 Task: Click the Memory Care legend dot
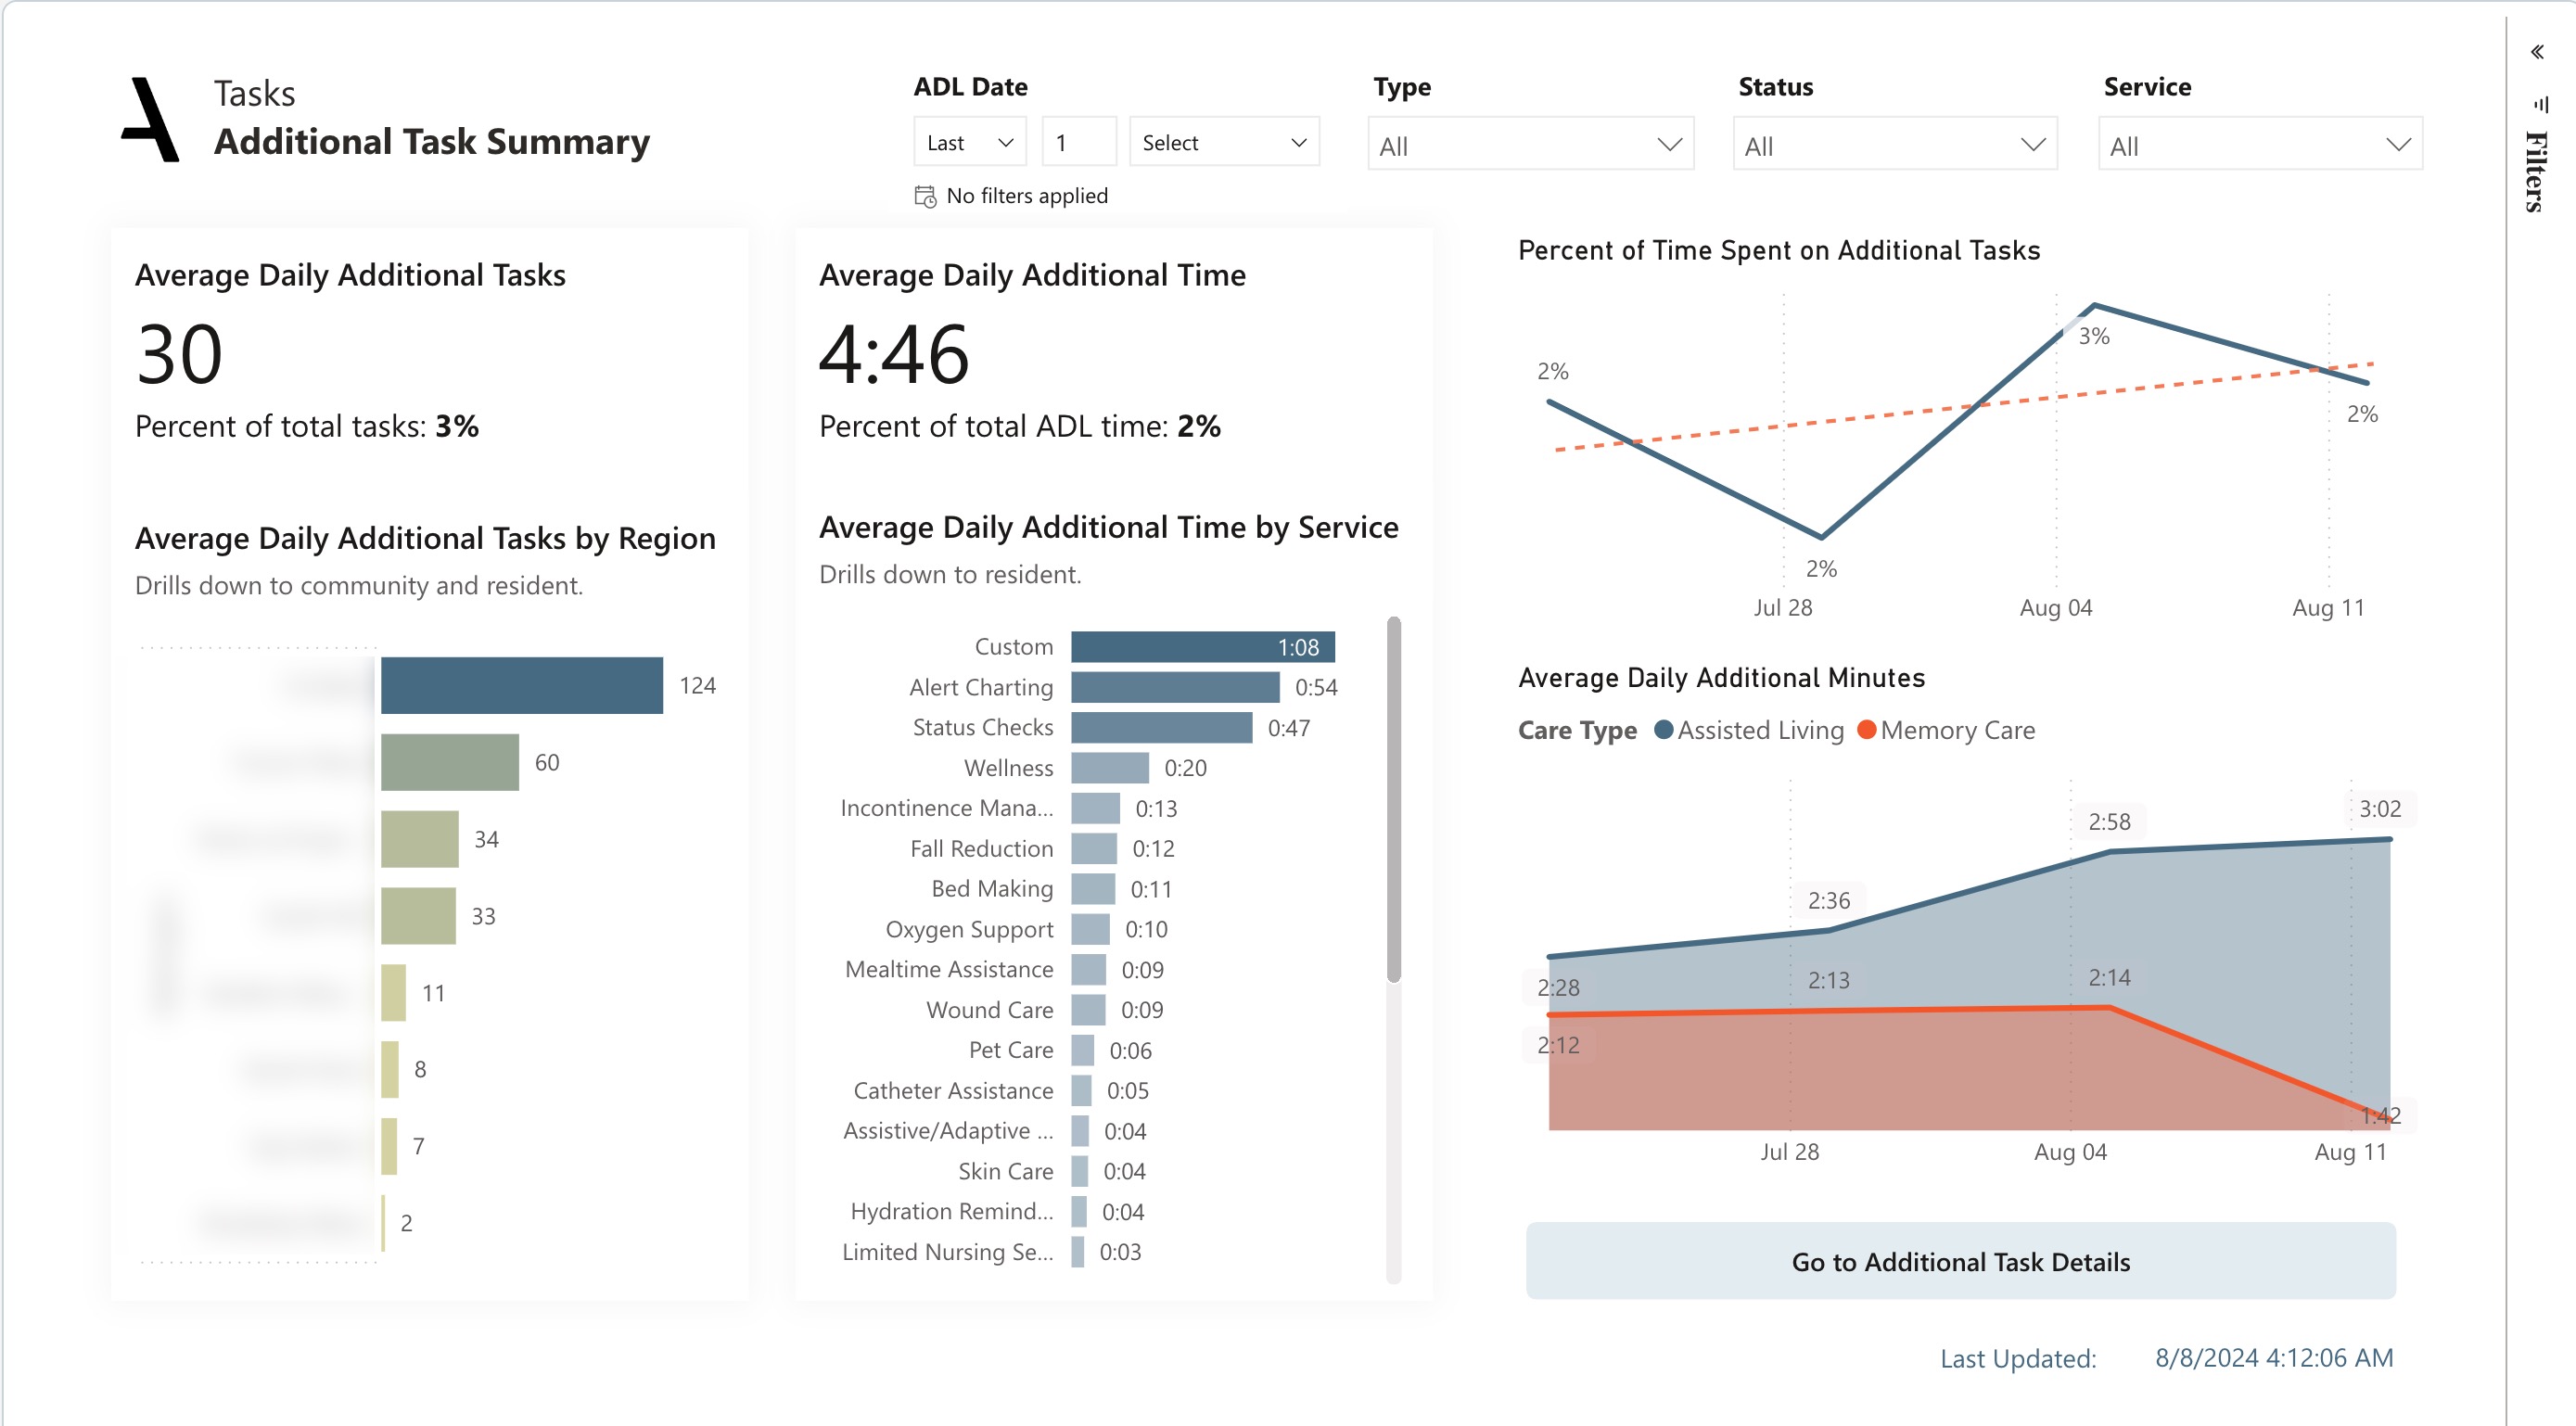point(1866,730)
